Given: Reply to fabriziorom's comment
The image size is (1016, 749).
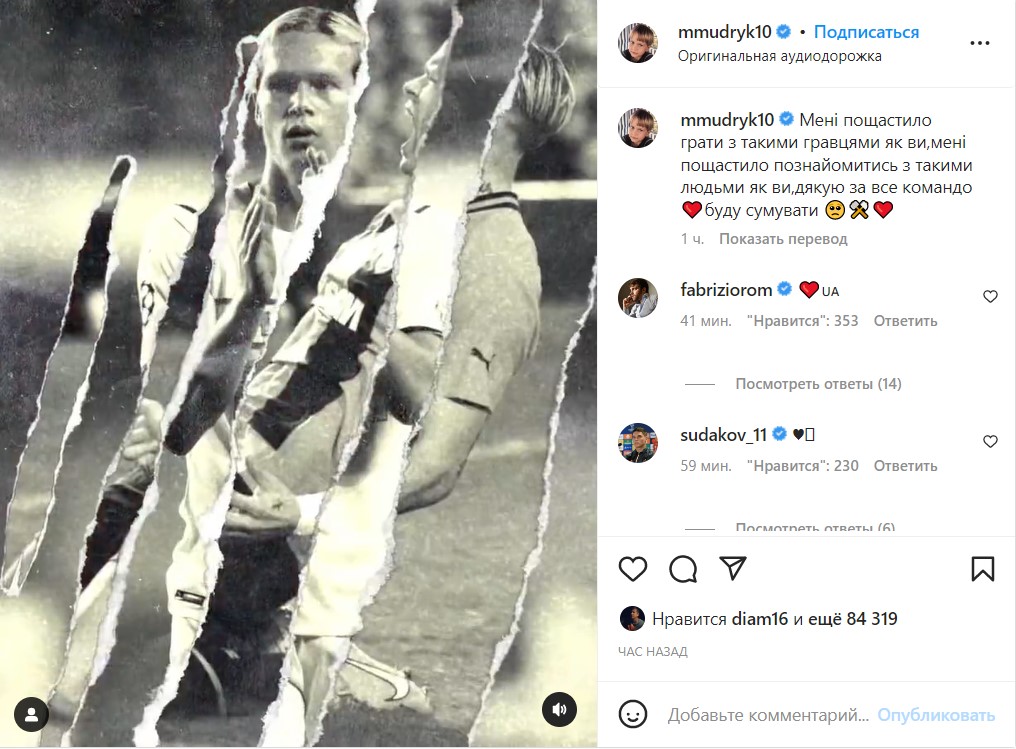Looking at the screenshot, I should (x=905, y=321).
